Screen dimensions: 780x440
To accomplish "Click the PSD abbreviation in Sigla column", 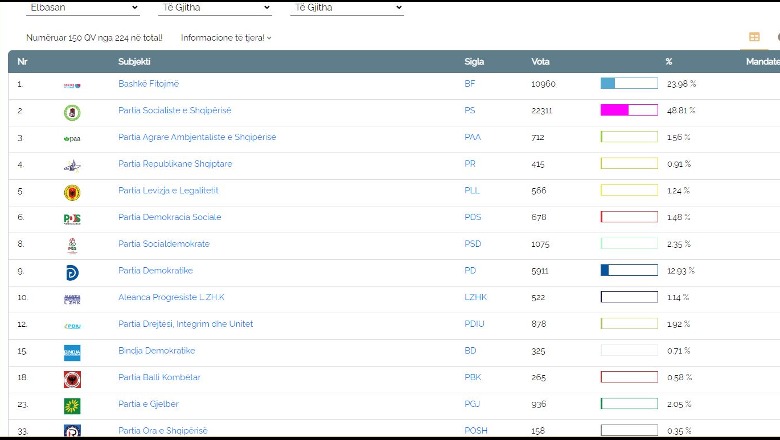I will pos(473,244).
